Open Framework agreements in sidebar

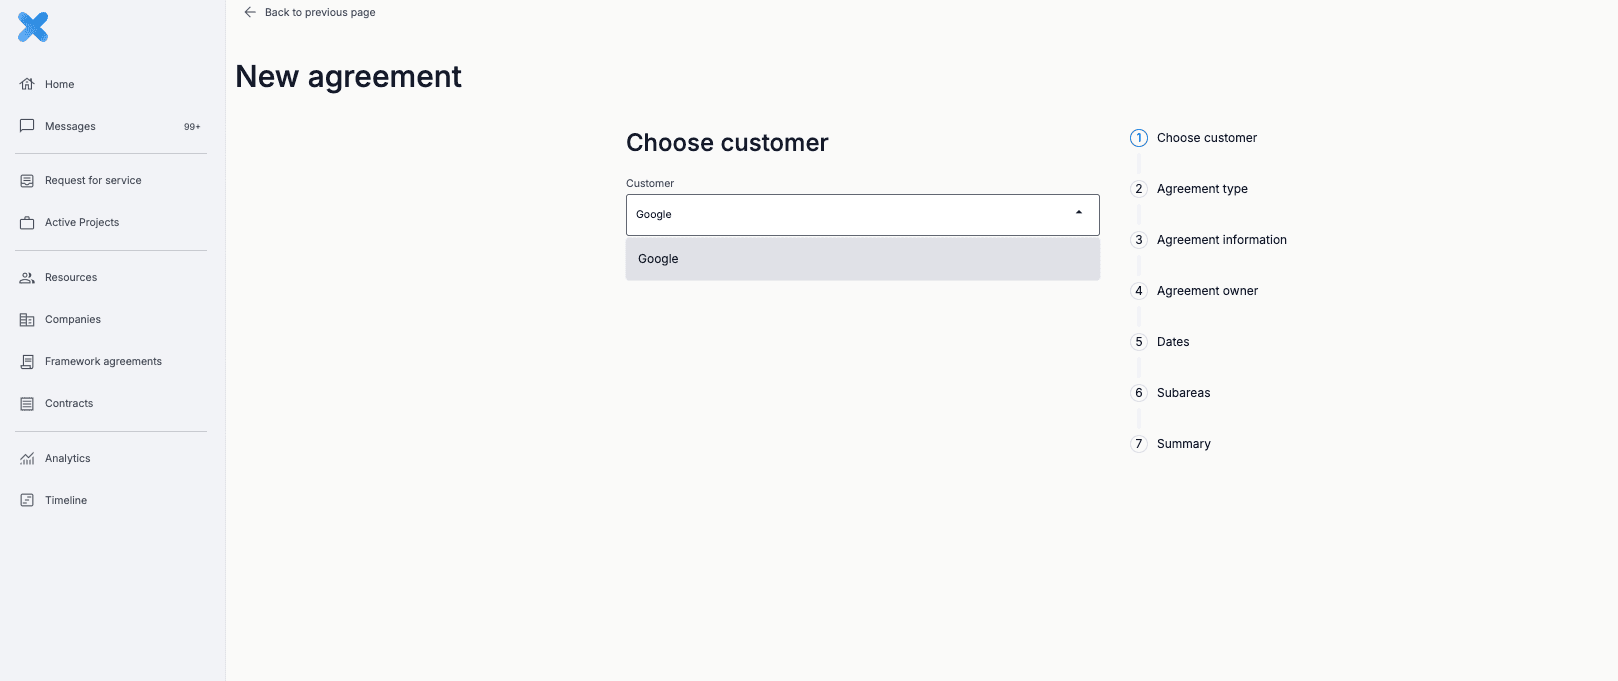(x=103, y=362)
